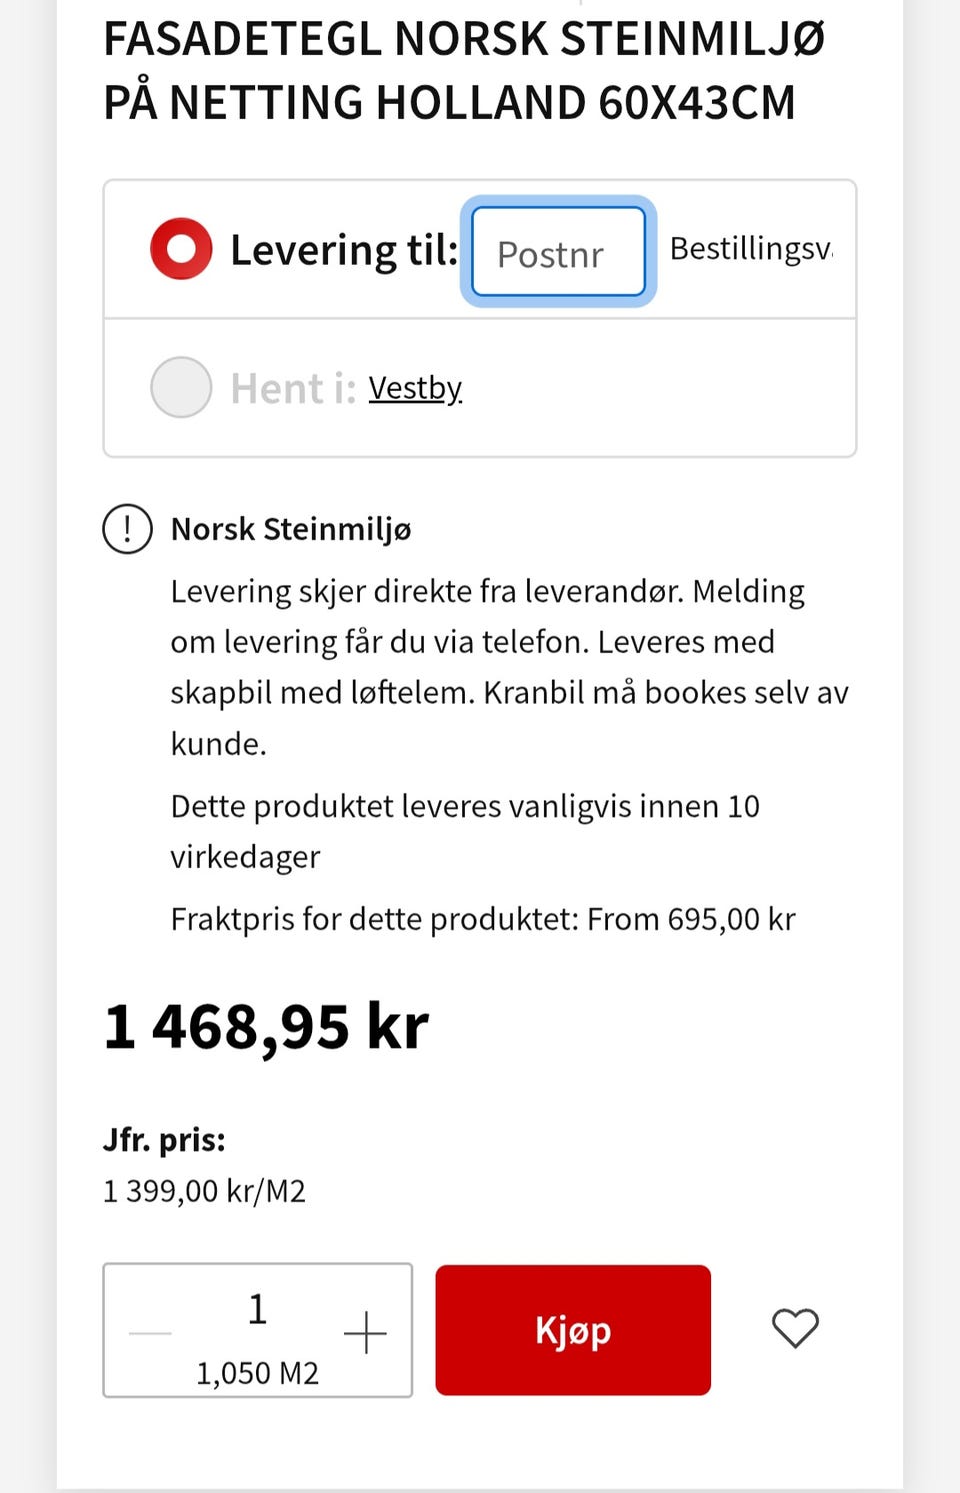Screen dimensions: 960x1493
Task: Click the 10 virkedager delivery time text
Action: pos(465,831)
